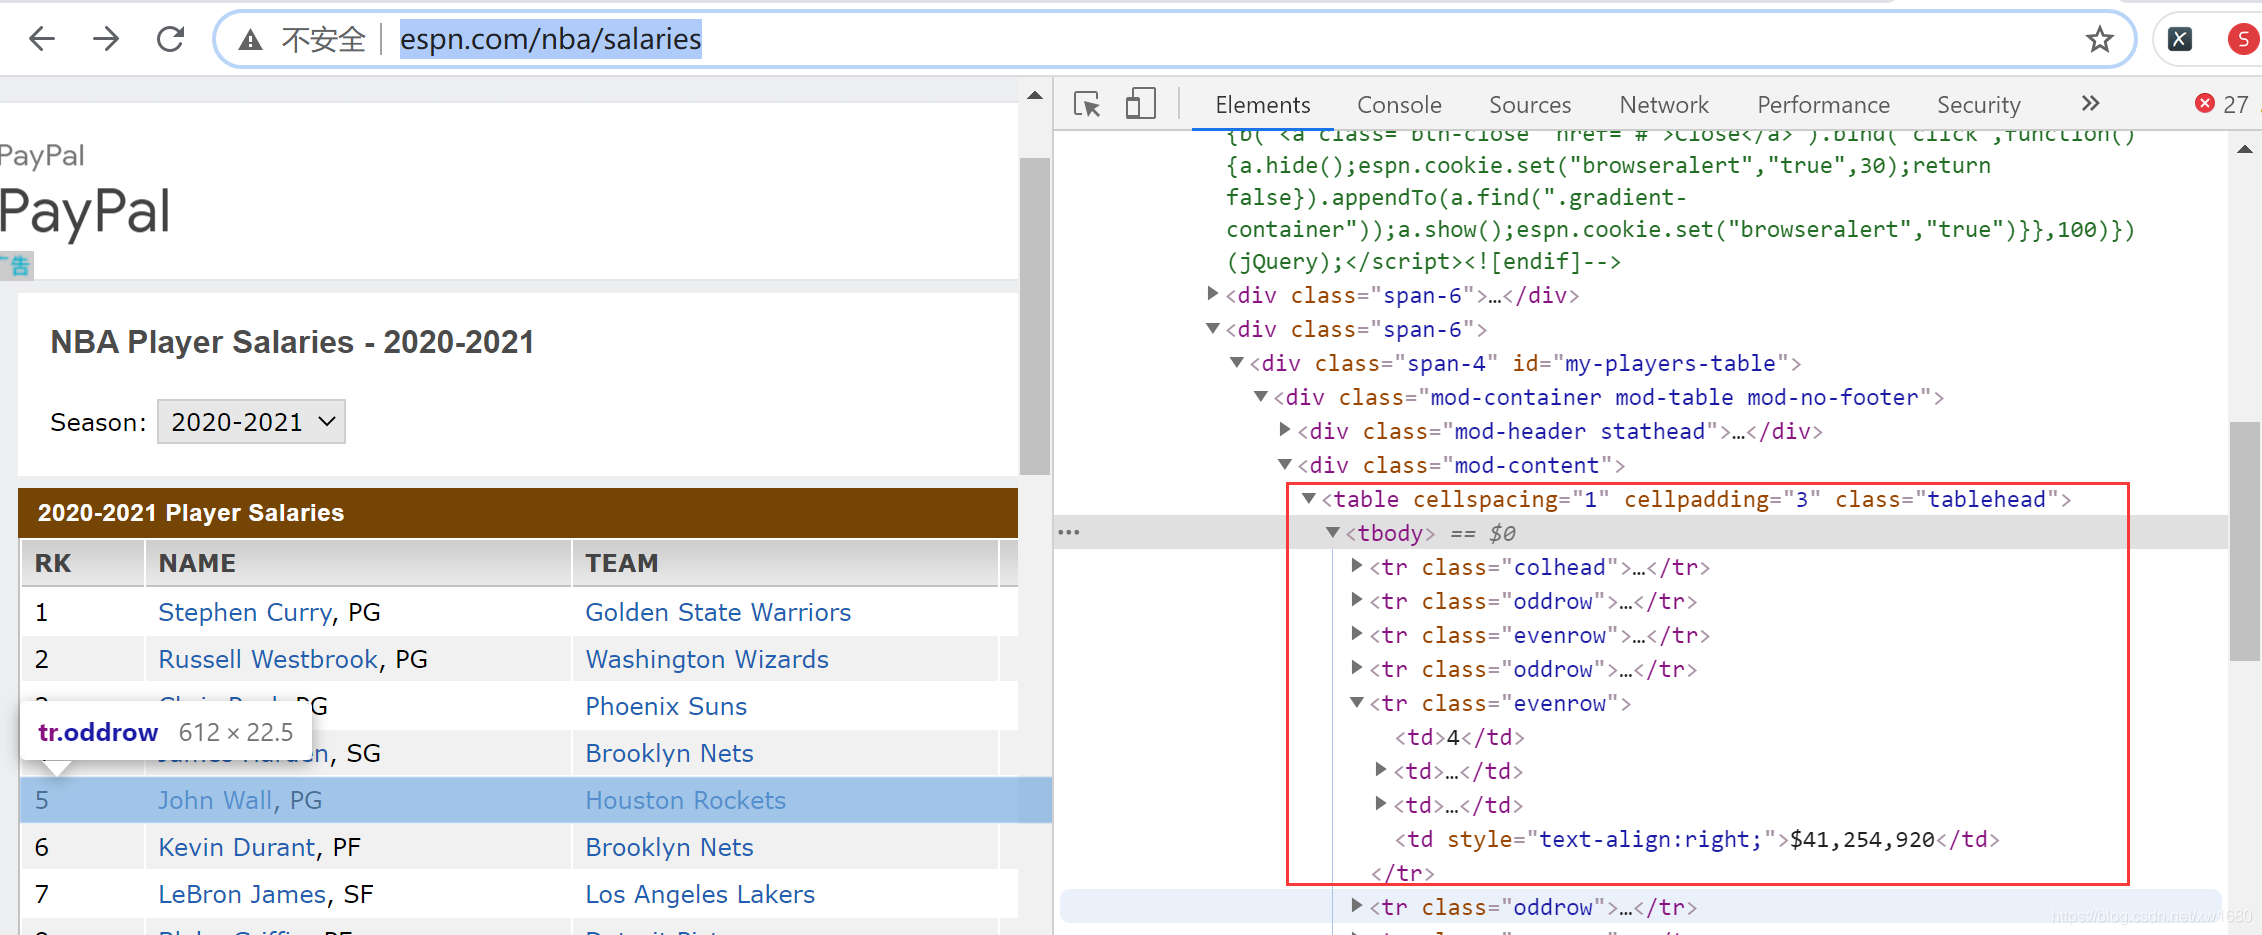Collapse the expanded evenrow tr node
This screenshot has width=2262, height=935.
1357,702
